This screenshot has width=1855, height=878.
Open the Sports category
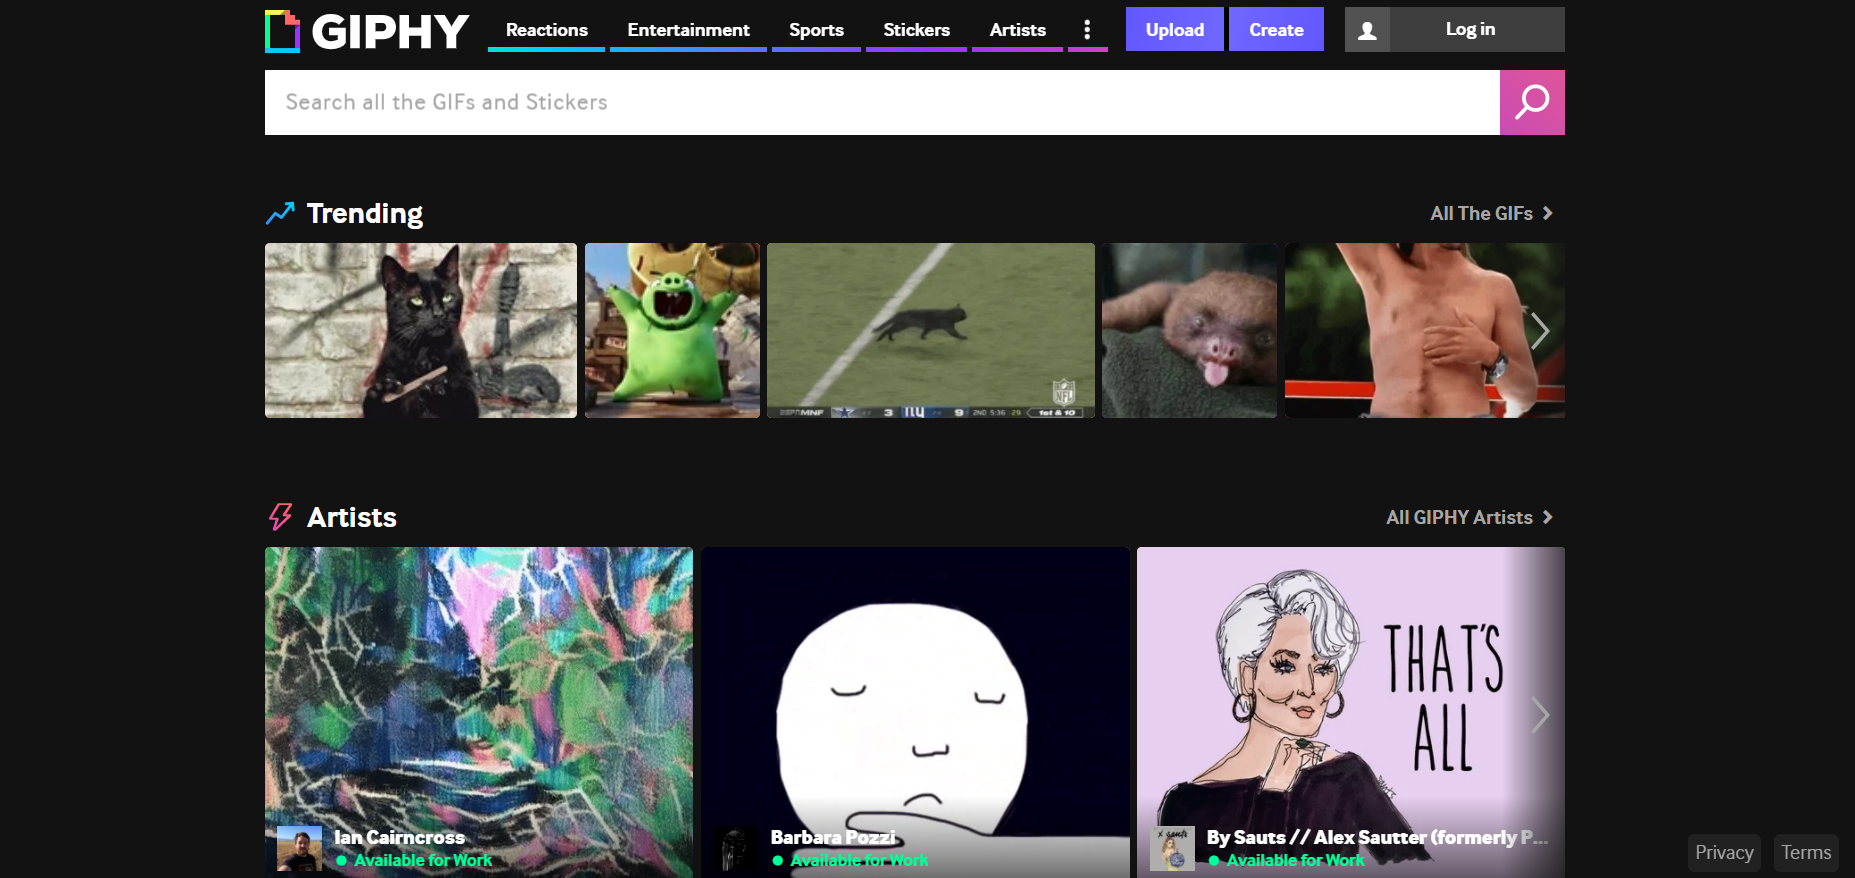click(816, 30)
